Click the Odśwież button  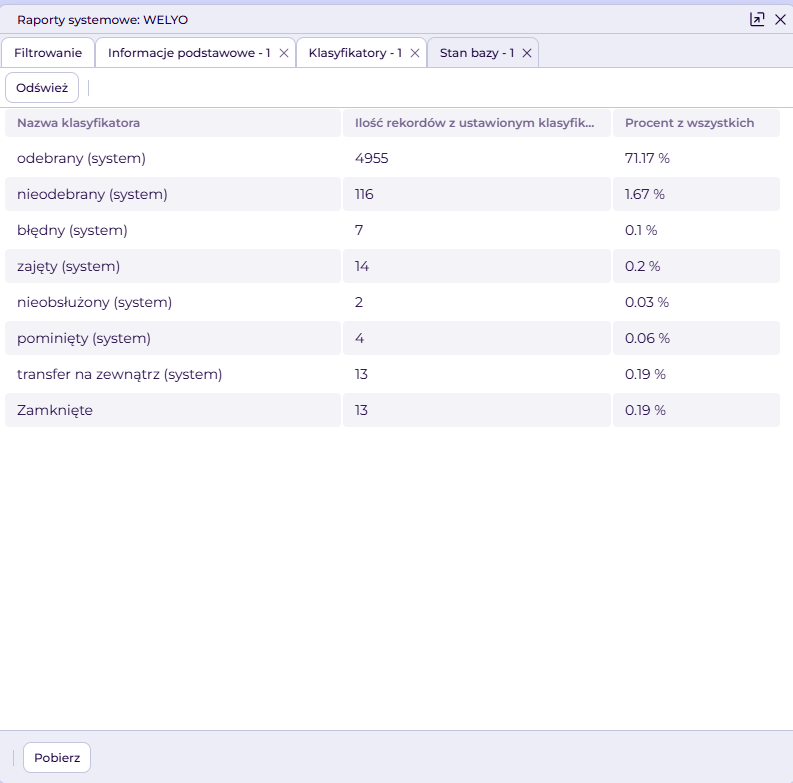42,88
